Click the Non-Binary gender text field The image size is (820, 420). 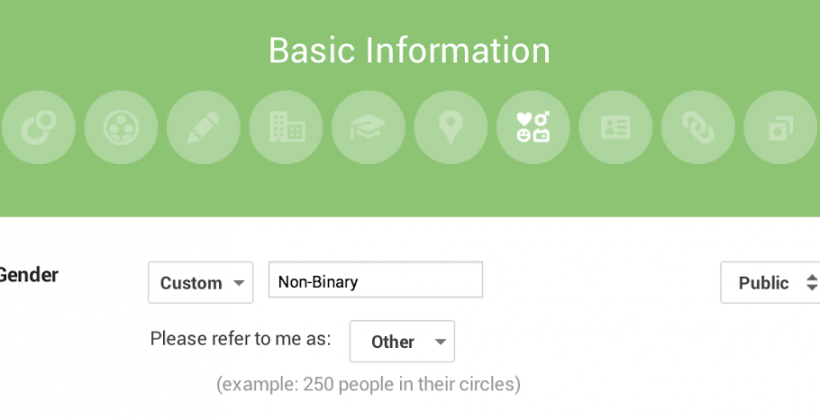pyautogui.click(x=375, y=281)
